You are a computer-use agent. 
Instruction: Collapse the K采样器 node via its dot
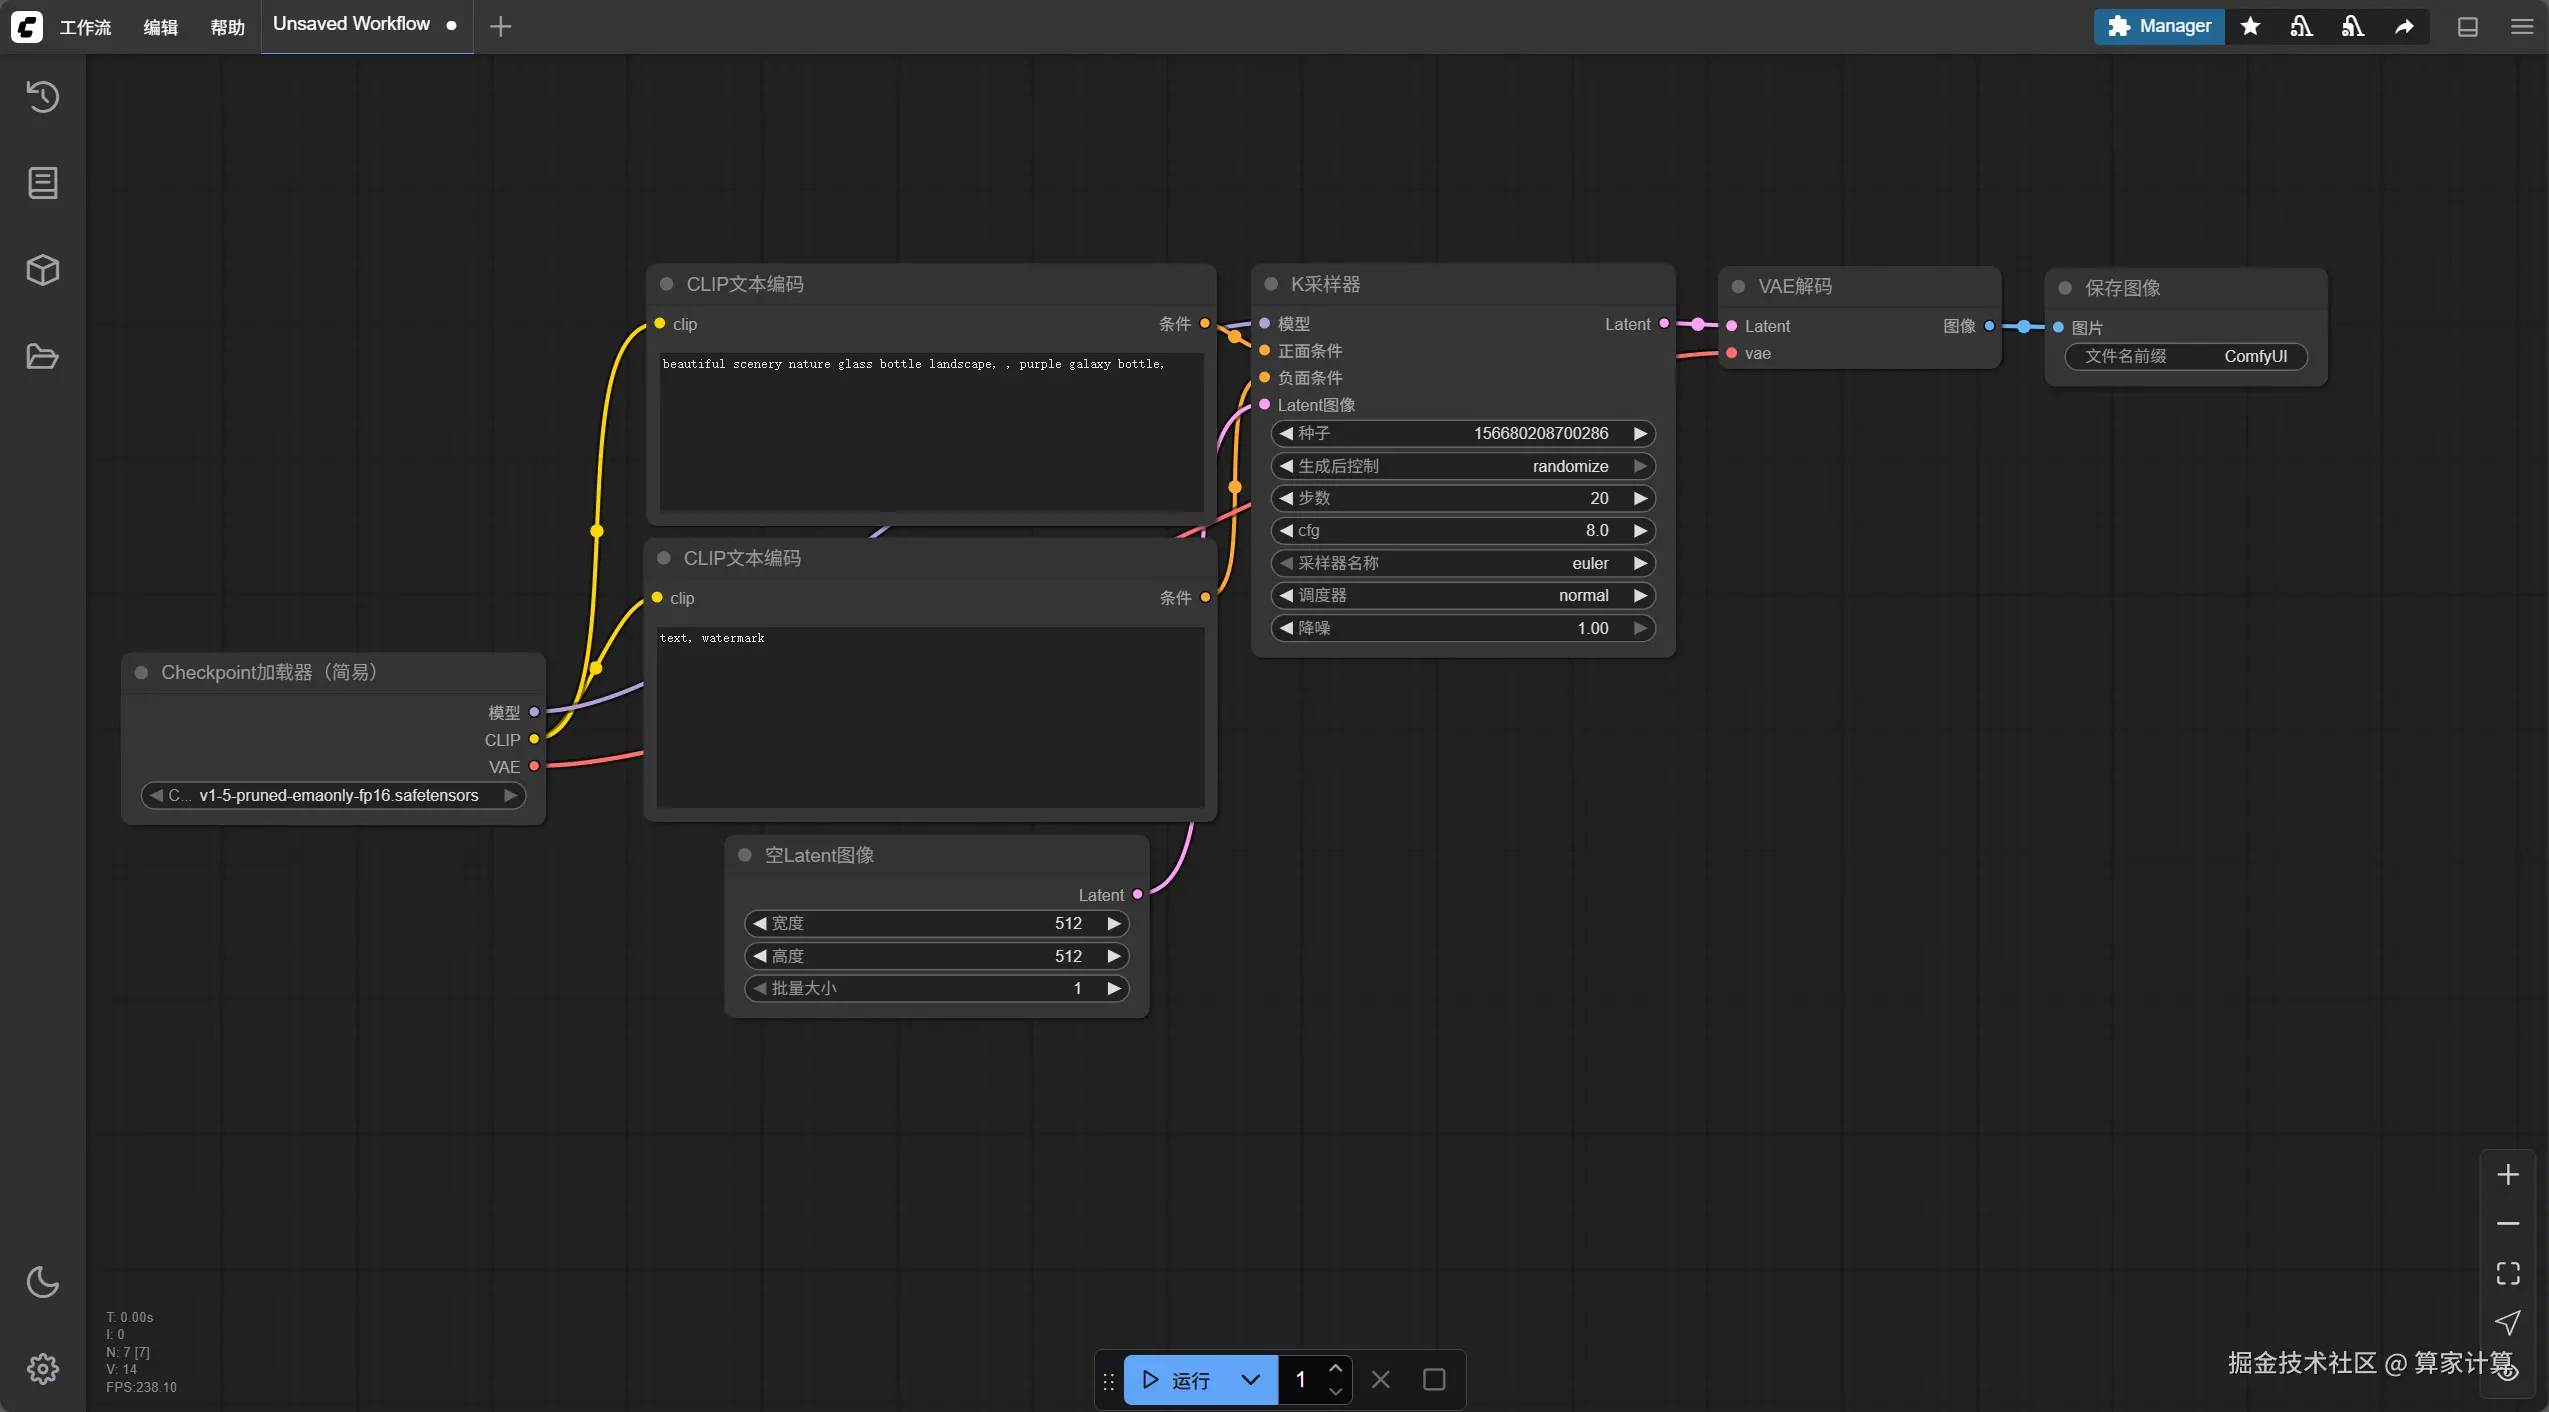point(1271,285)
